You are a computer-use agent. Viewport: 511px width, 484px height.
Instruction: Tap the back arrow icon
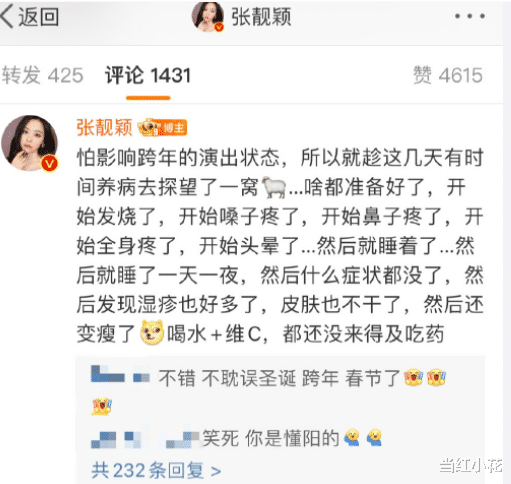(7, 17)
